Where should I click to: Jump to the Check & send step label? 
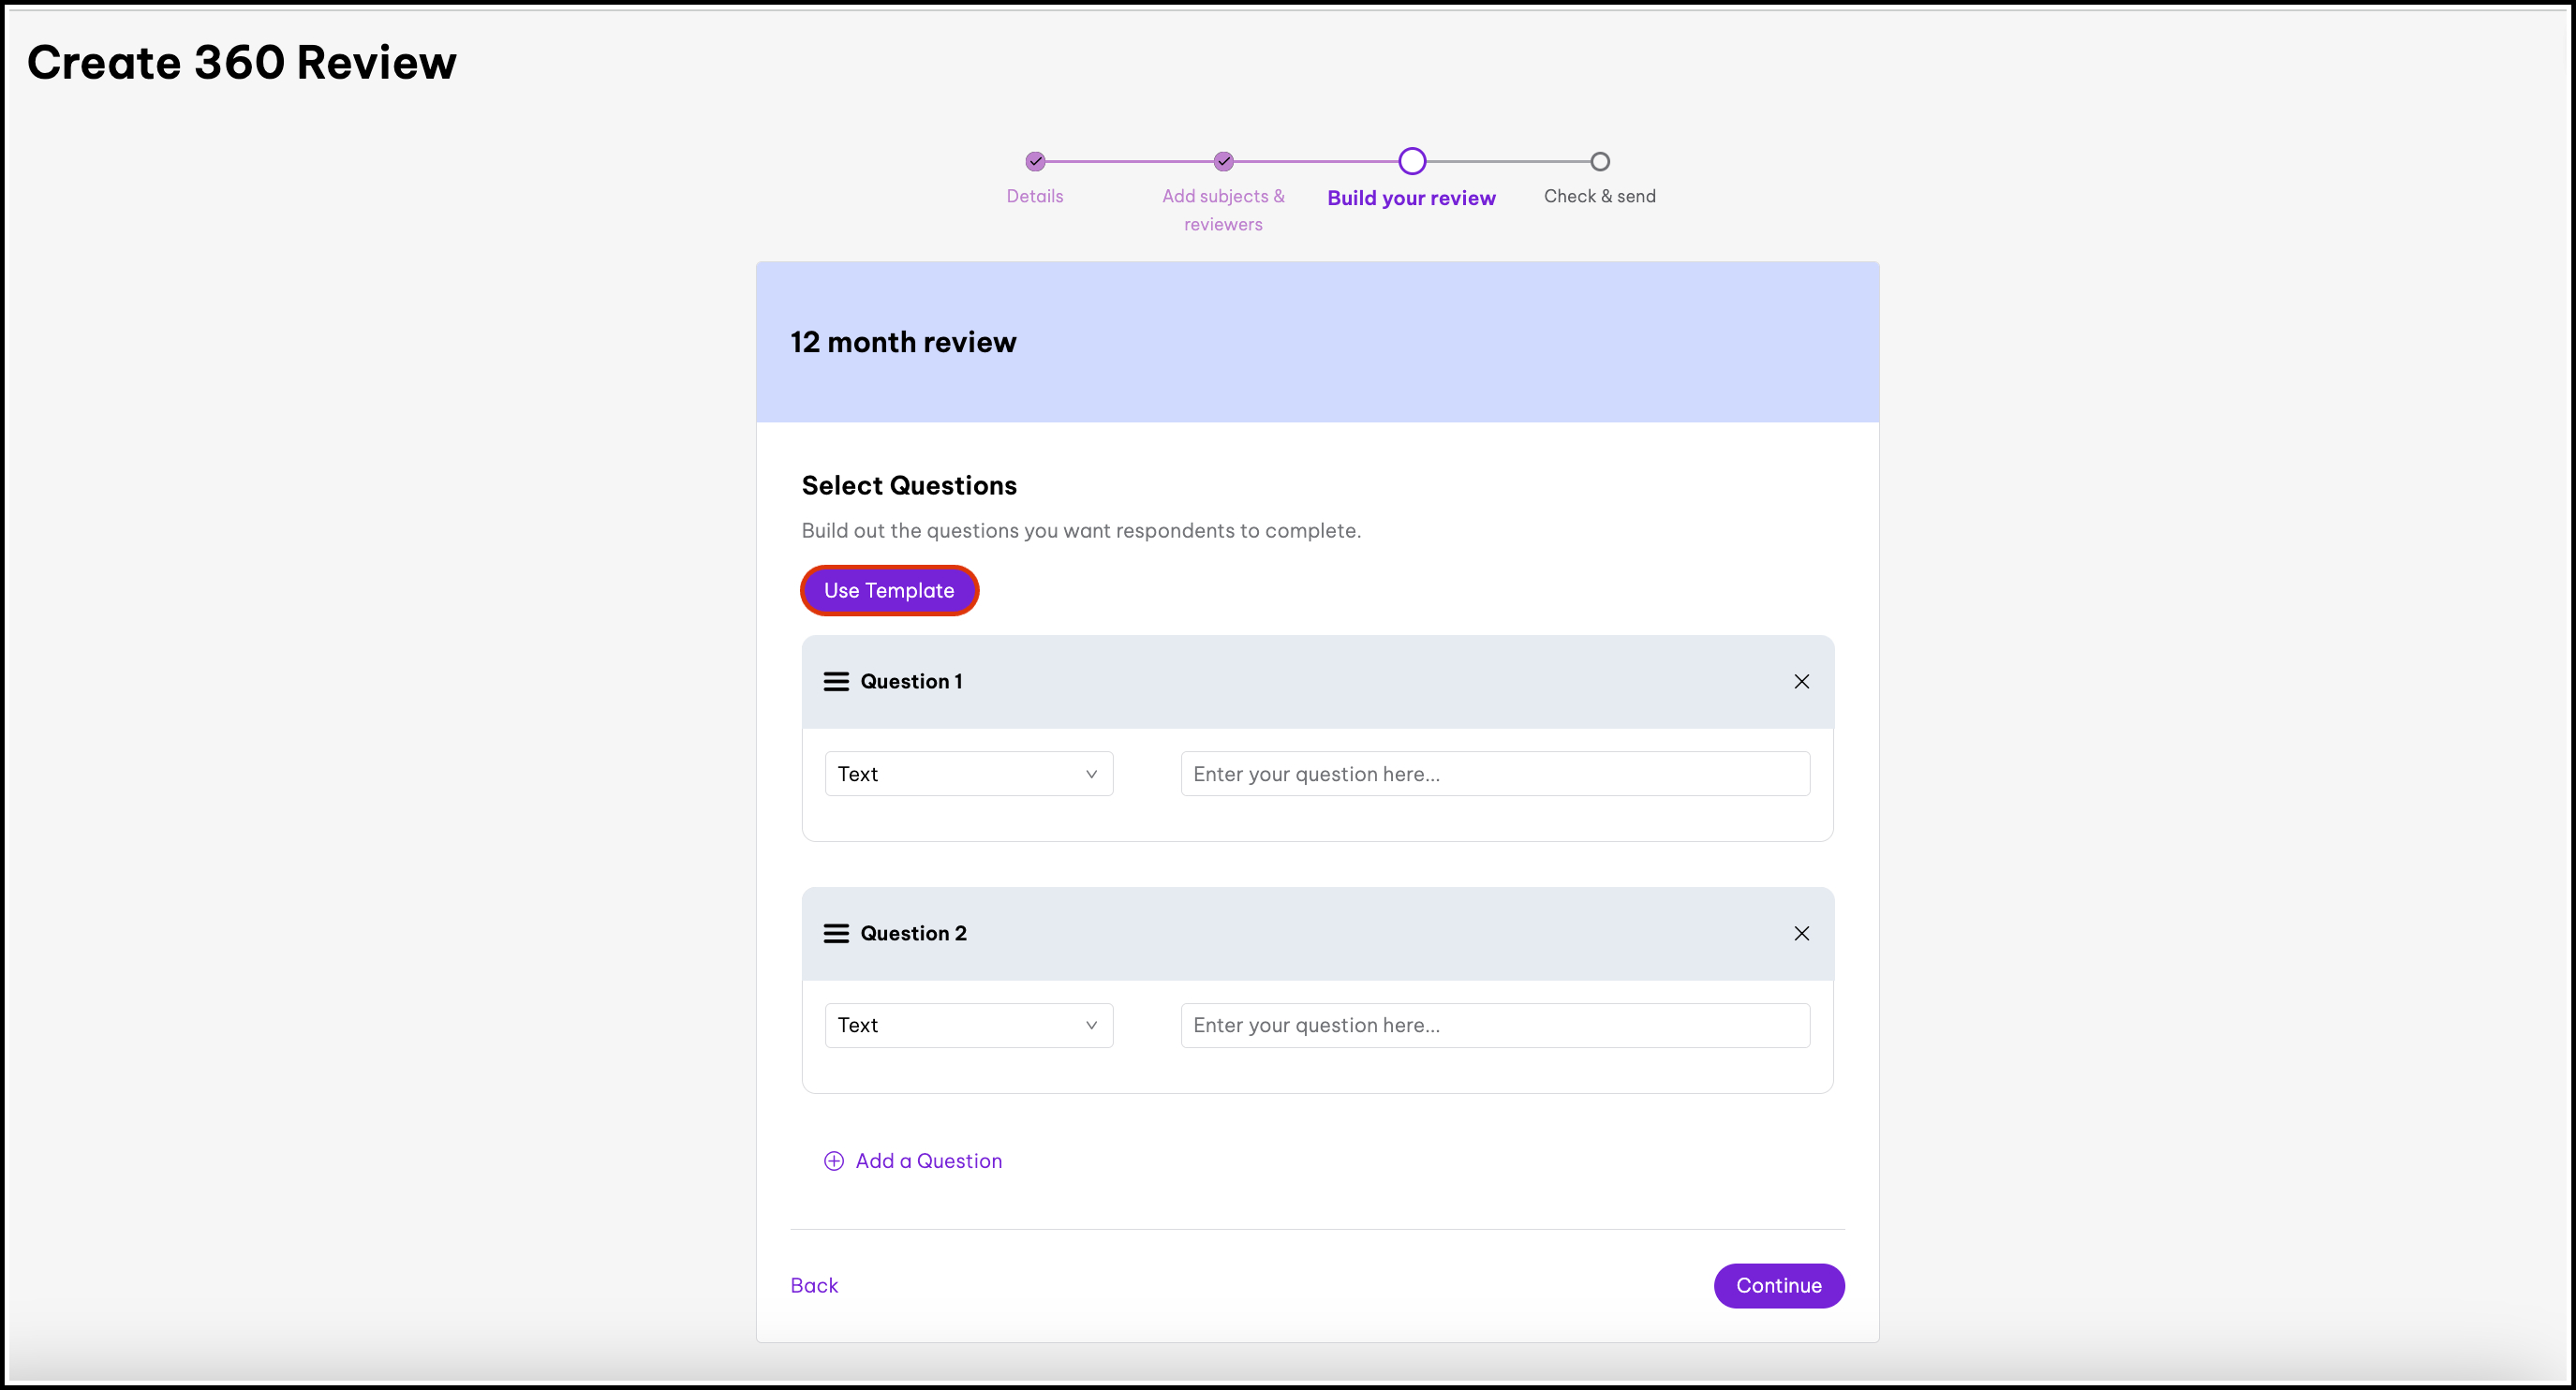click(x=1599, y=196)
